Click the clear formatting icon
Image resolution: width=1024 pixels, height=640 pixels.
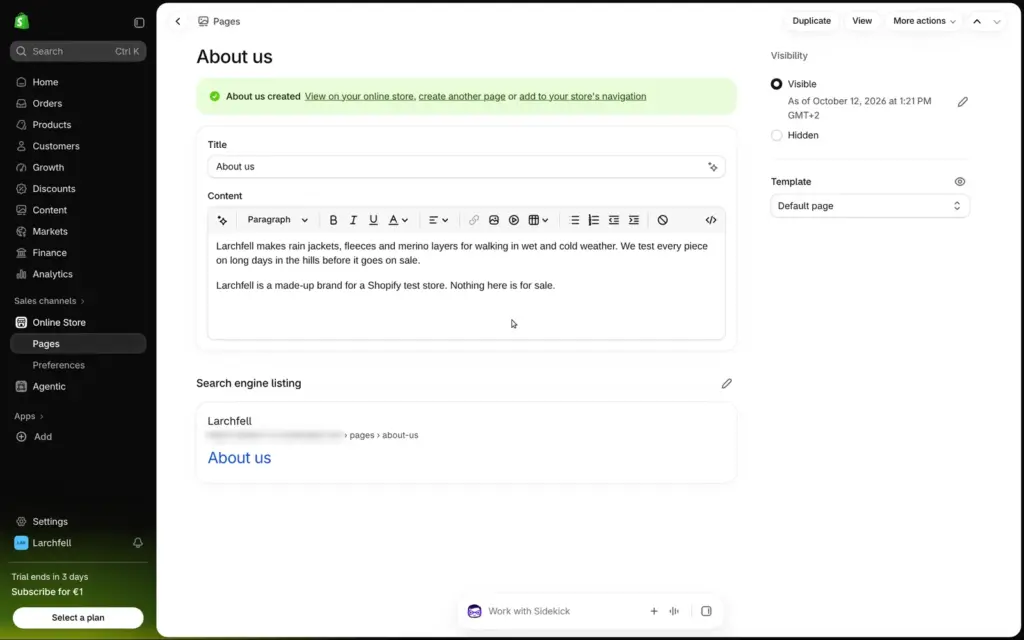pyautogui.click(x=663, y=220)
